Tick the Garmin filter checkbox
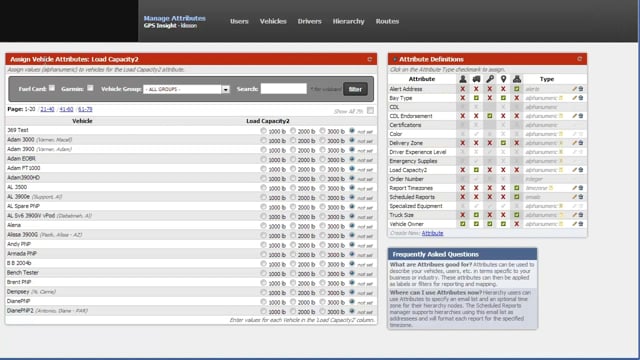Image resolution: width=640 pixels, height=360 pixels. point(90,88)
